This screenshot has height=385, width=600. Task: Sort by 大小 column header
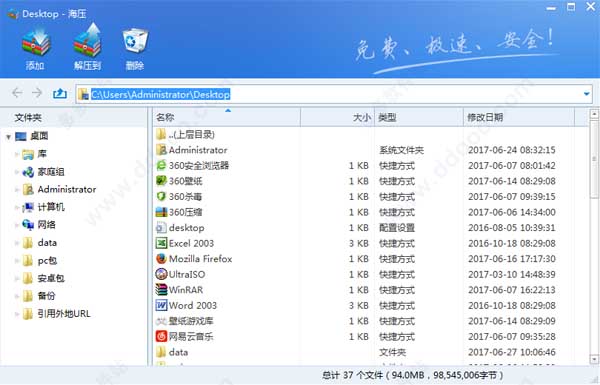(338, 117)
